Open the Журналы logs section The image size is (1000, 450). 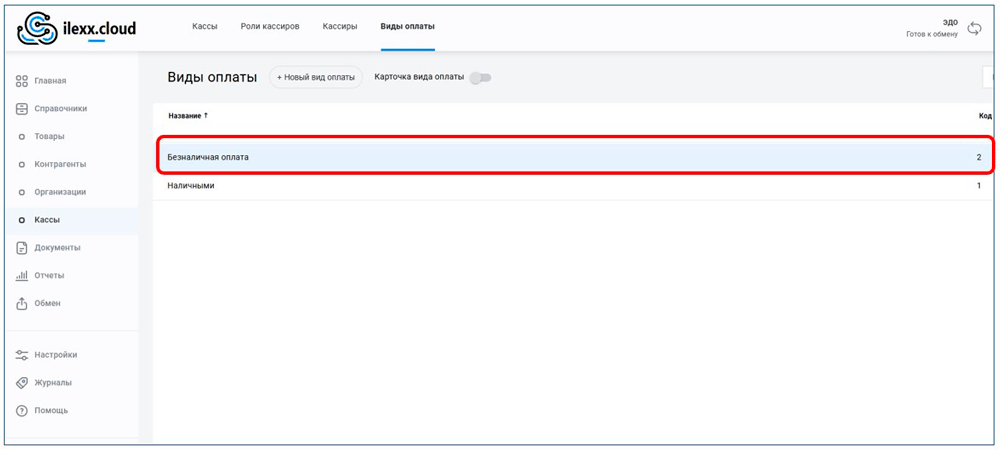[x=52, y=383]
